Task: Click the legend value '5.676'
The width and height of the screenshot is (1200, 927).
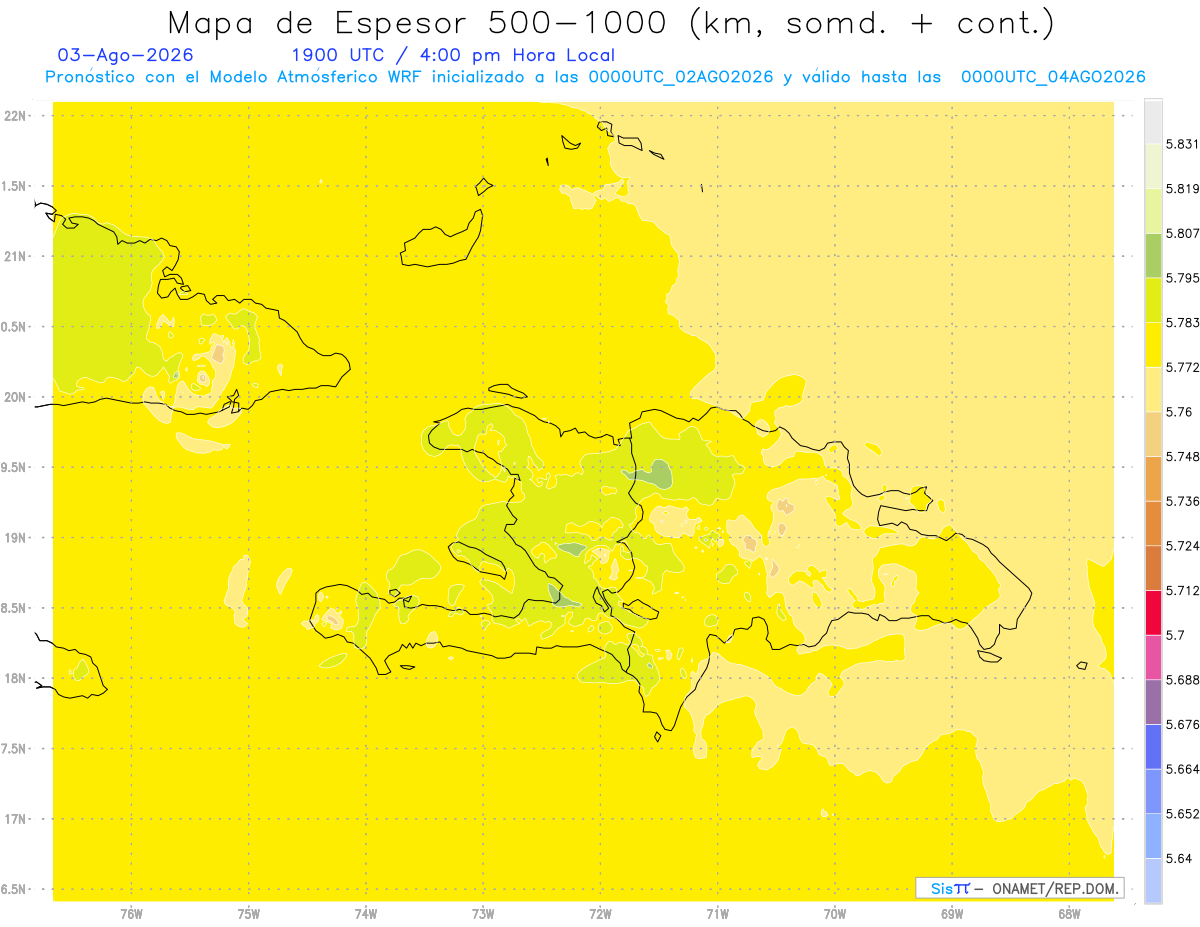Action: (x=1182, y=724)
